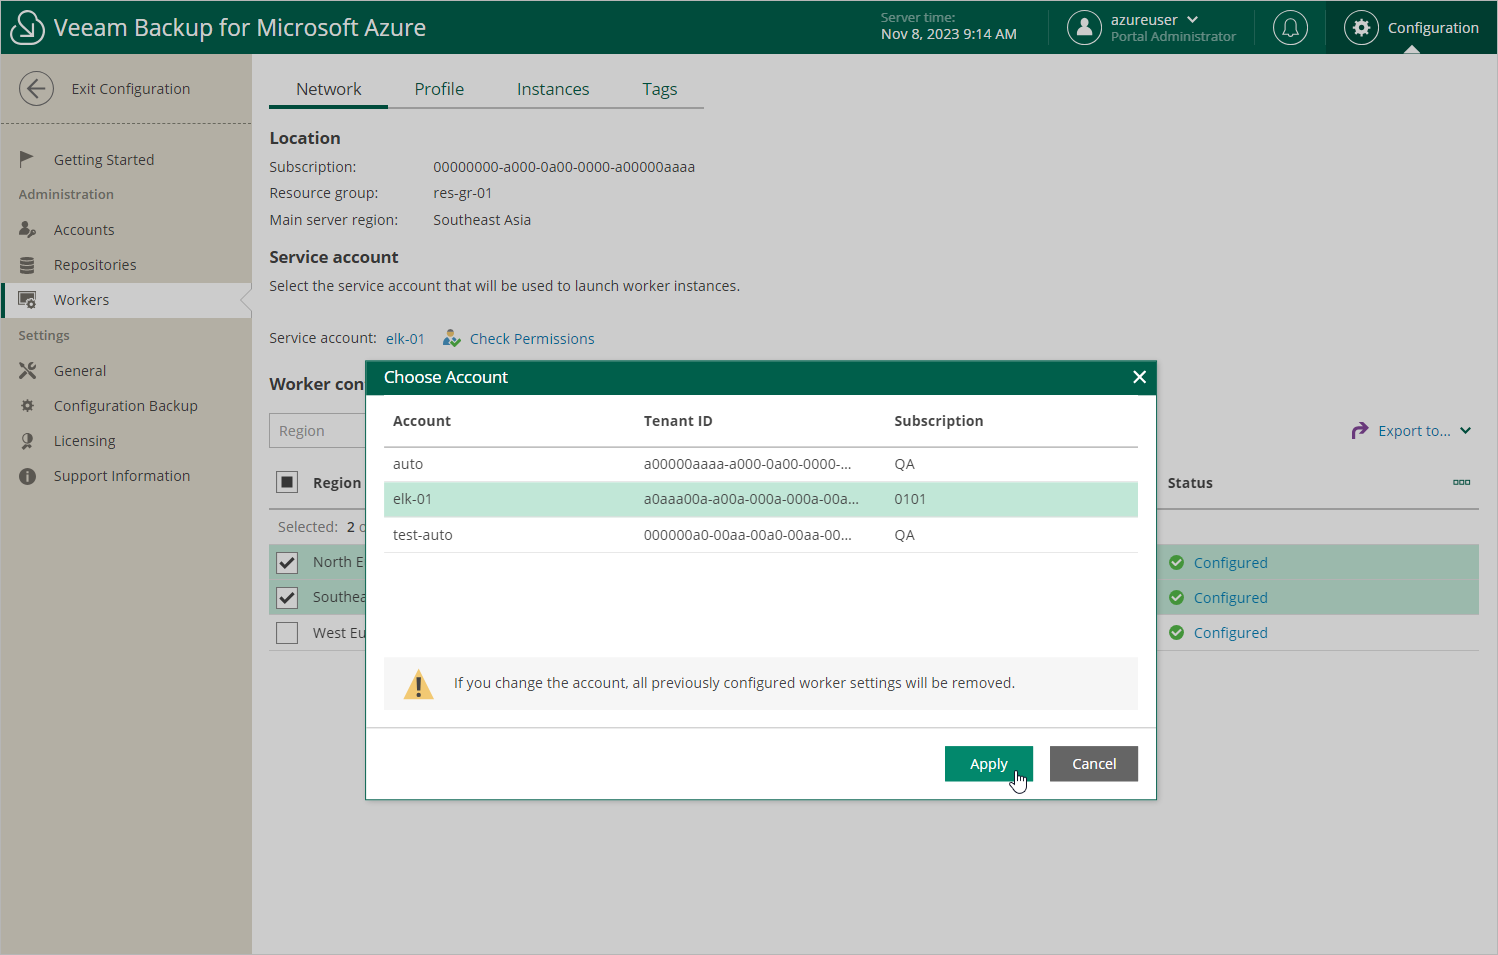The image size is (1498, 955).
Task: Click green status icon in first Configured row
Action: click(x=1177, y=563)
